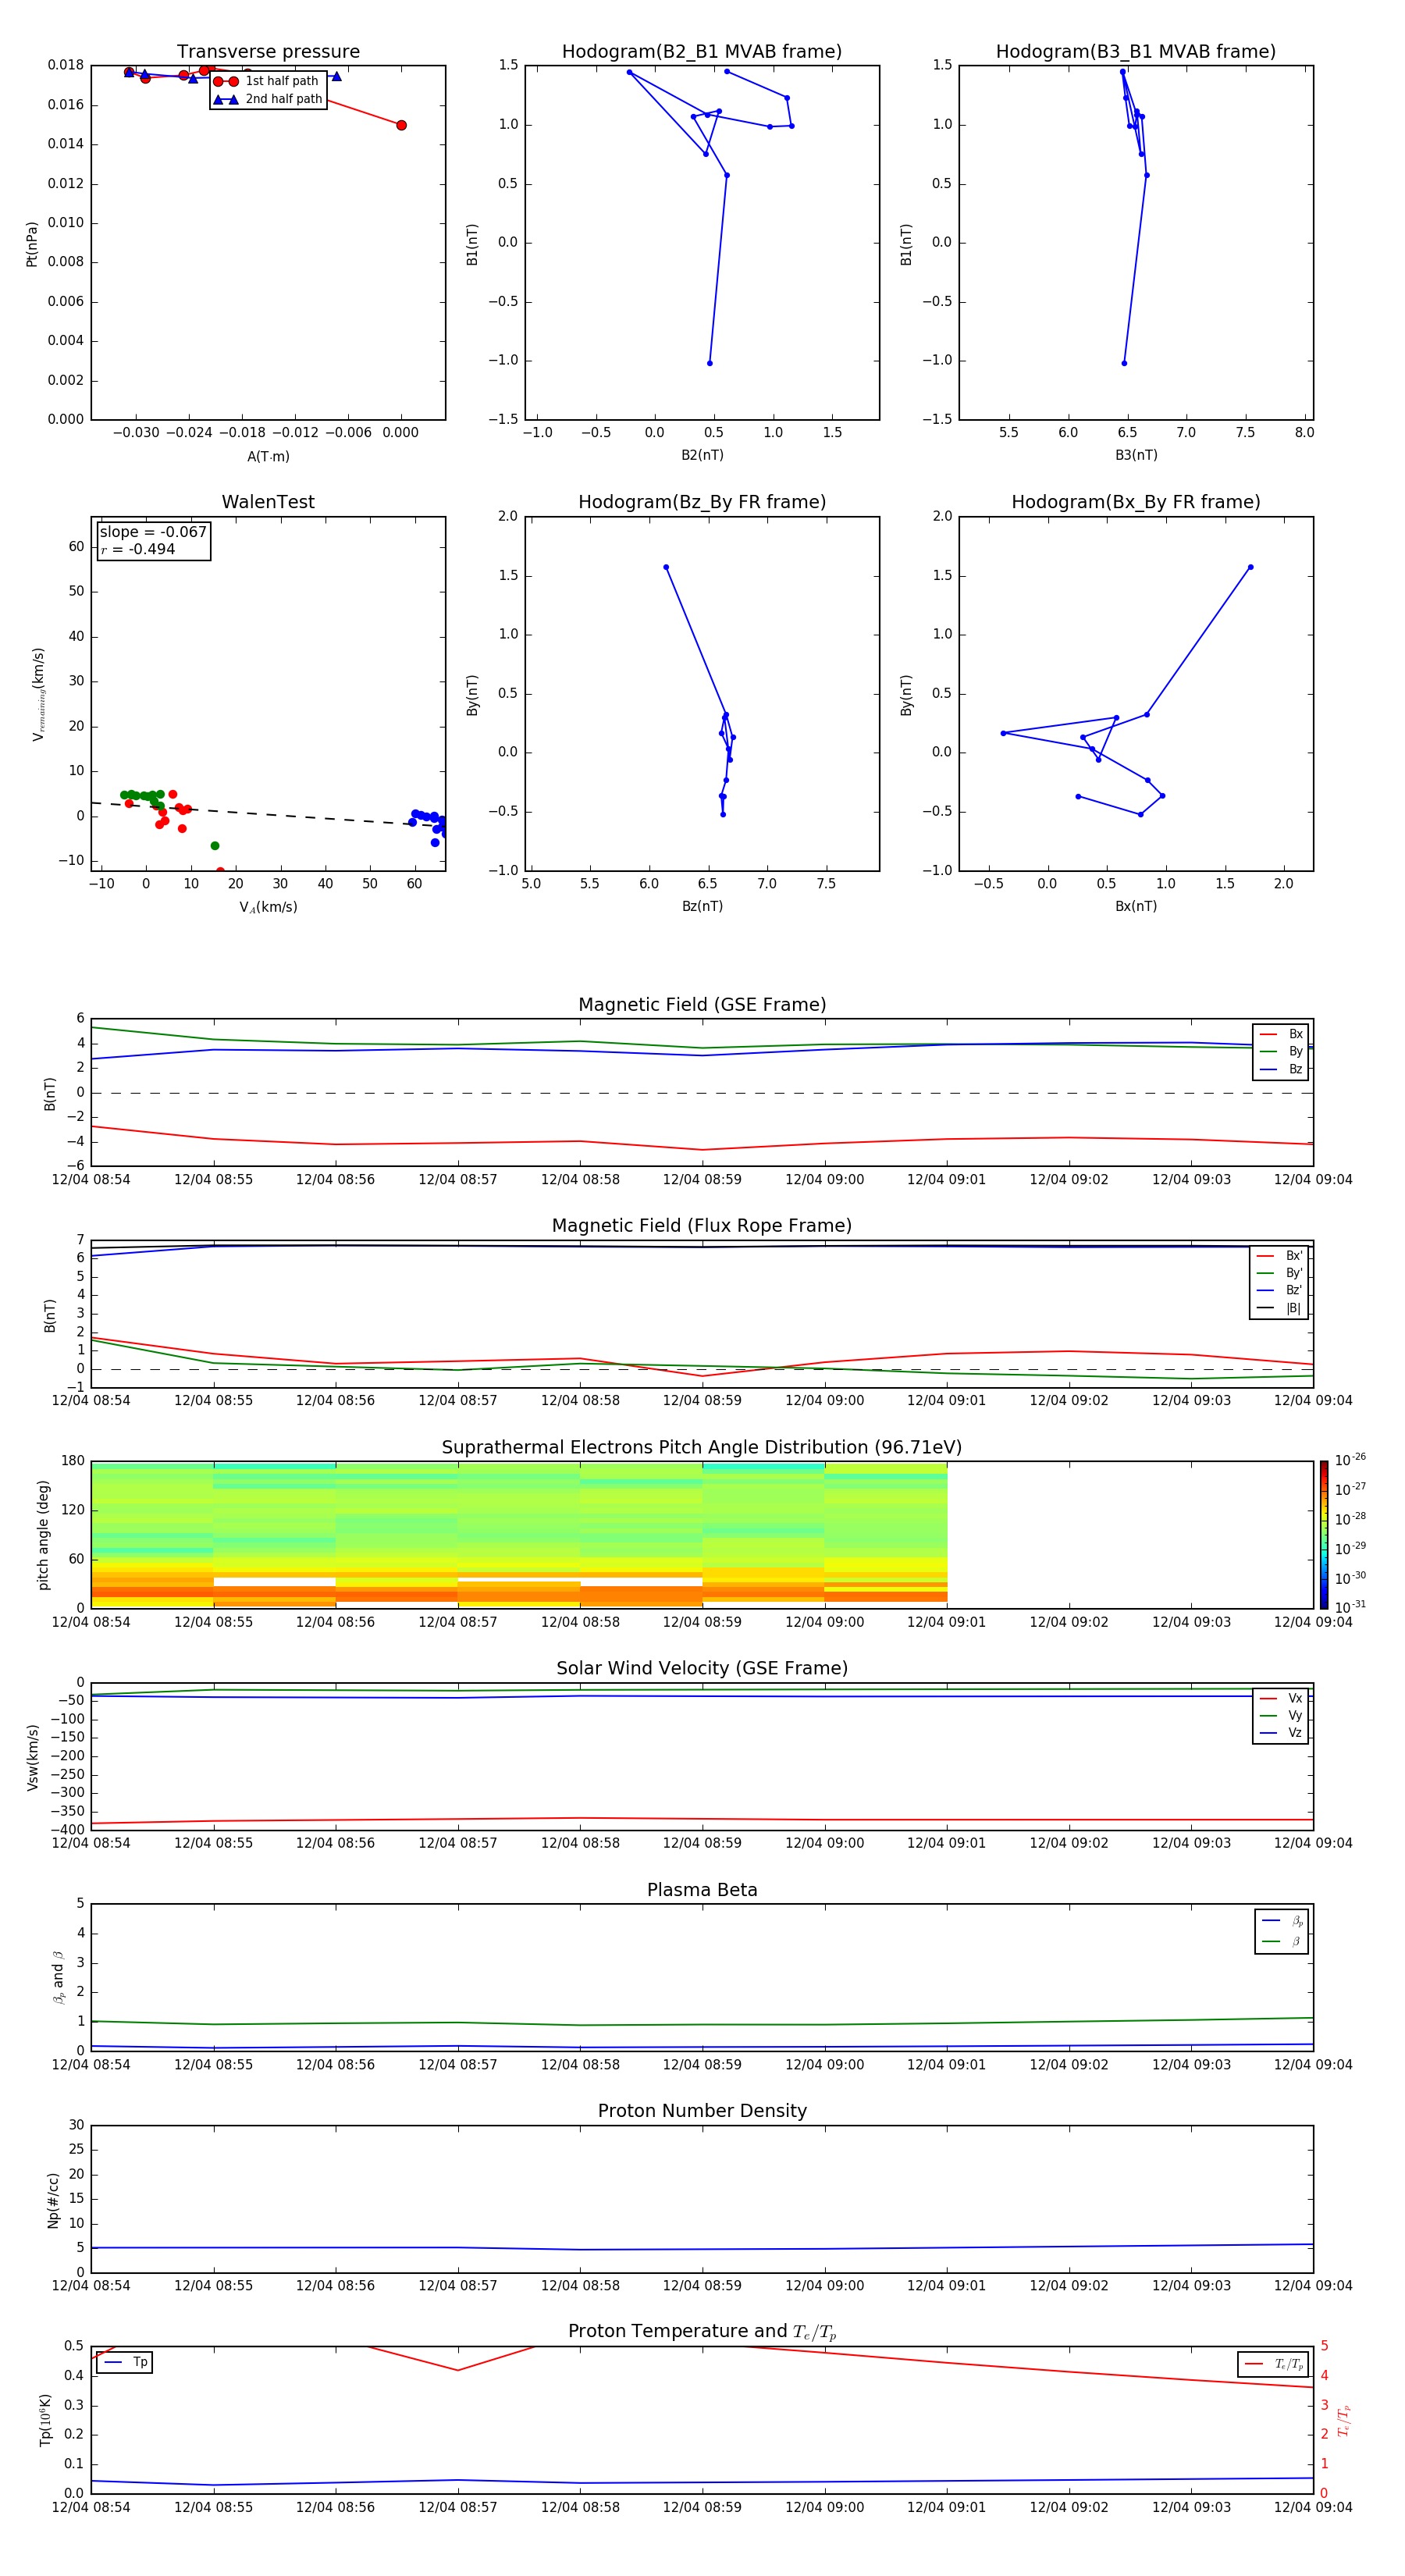Select the "Proton Temperature and Te/Tp" title
Screen dimensions: 1405x2576
coord(702,2332)
